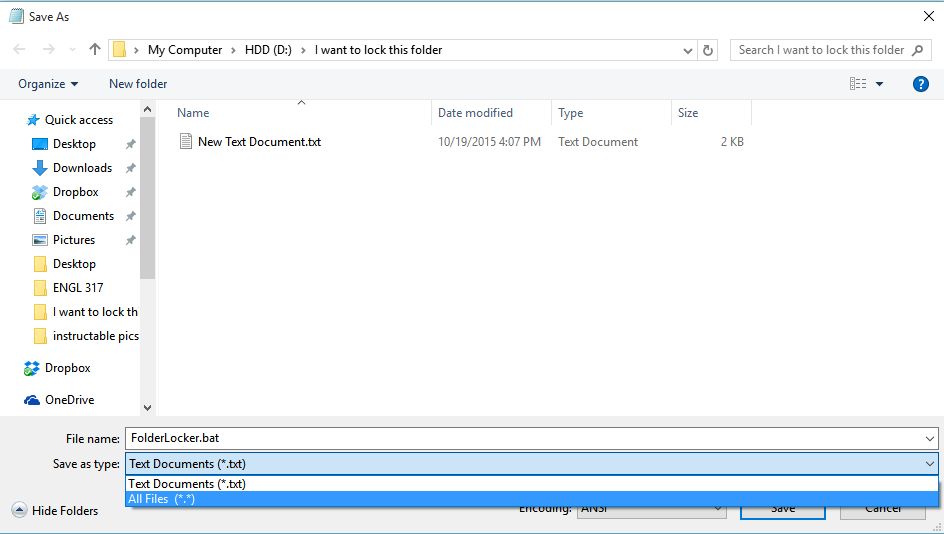Viewport: 944px width, 534px height.
Task: Choose All Files (*.*) from the list
Action: coord(532,499)
